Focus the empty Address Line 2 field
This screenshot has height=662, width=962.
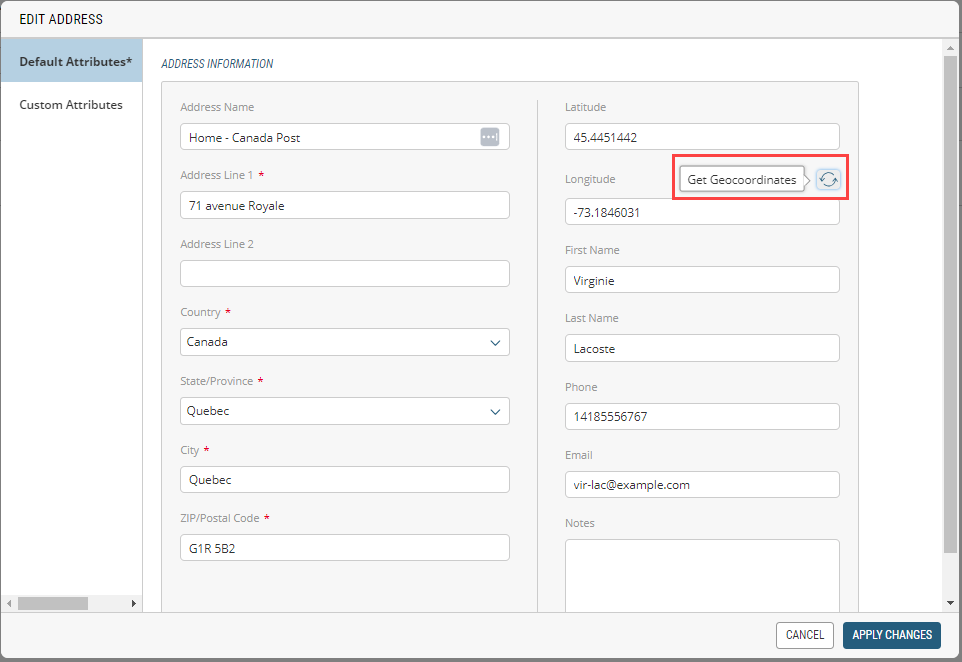344,274
